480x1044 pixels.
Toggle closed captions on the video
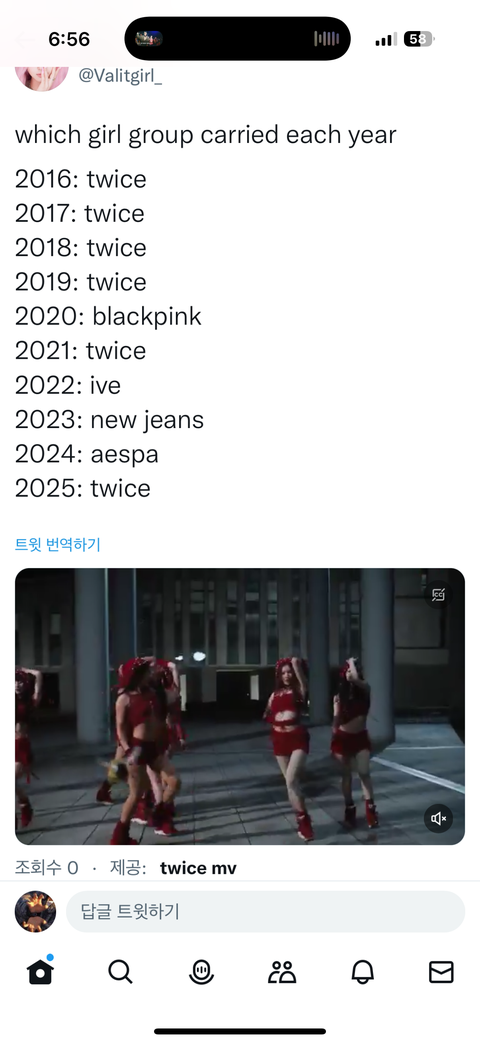coord(438,595)
